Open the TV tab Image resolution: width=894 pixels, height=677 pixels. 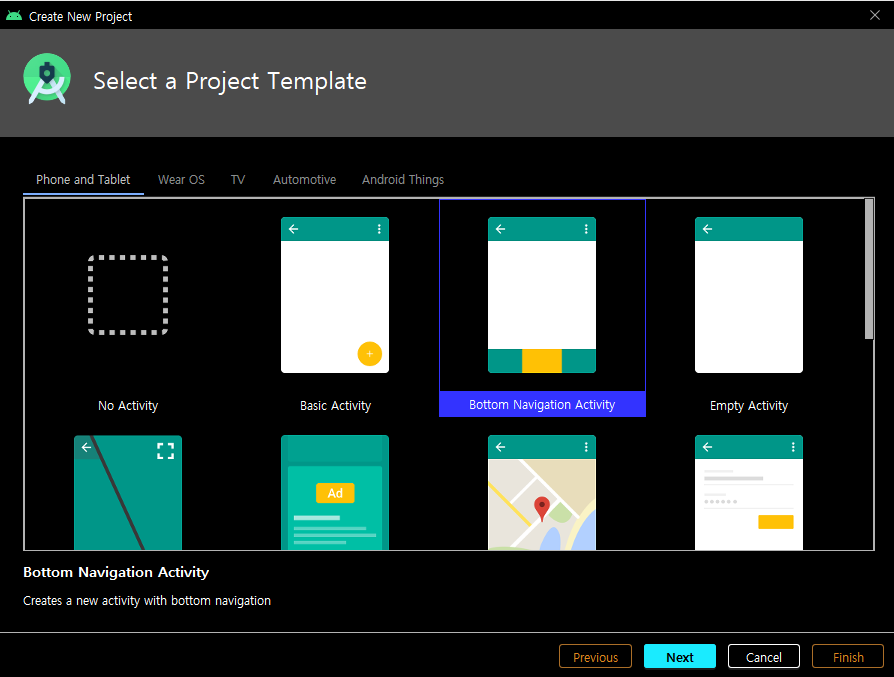point(238,180)
